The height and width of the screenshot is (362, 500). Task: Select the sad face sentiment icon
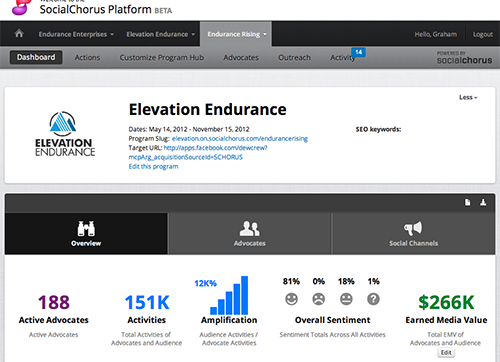pos(319,299)
